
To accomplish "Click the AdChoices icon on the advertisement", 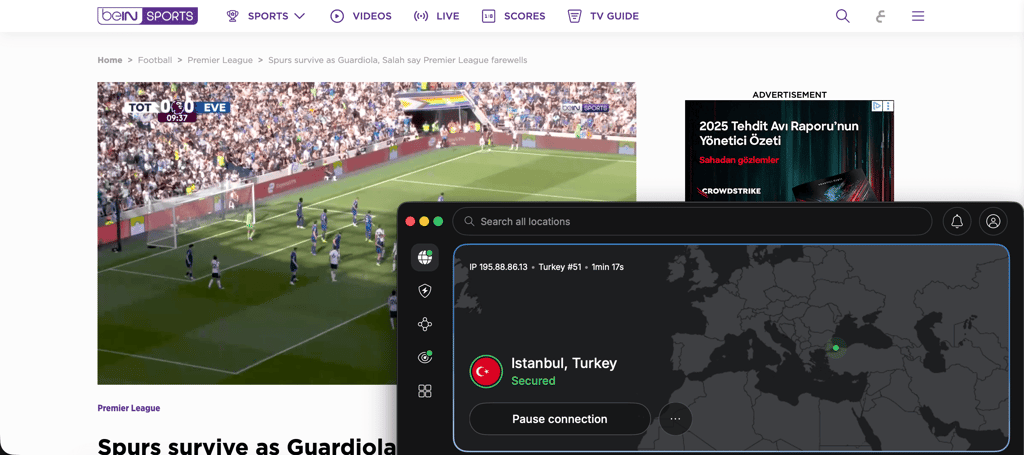I will (x=878, y=106).
